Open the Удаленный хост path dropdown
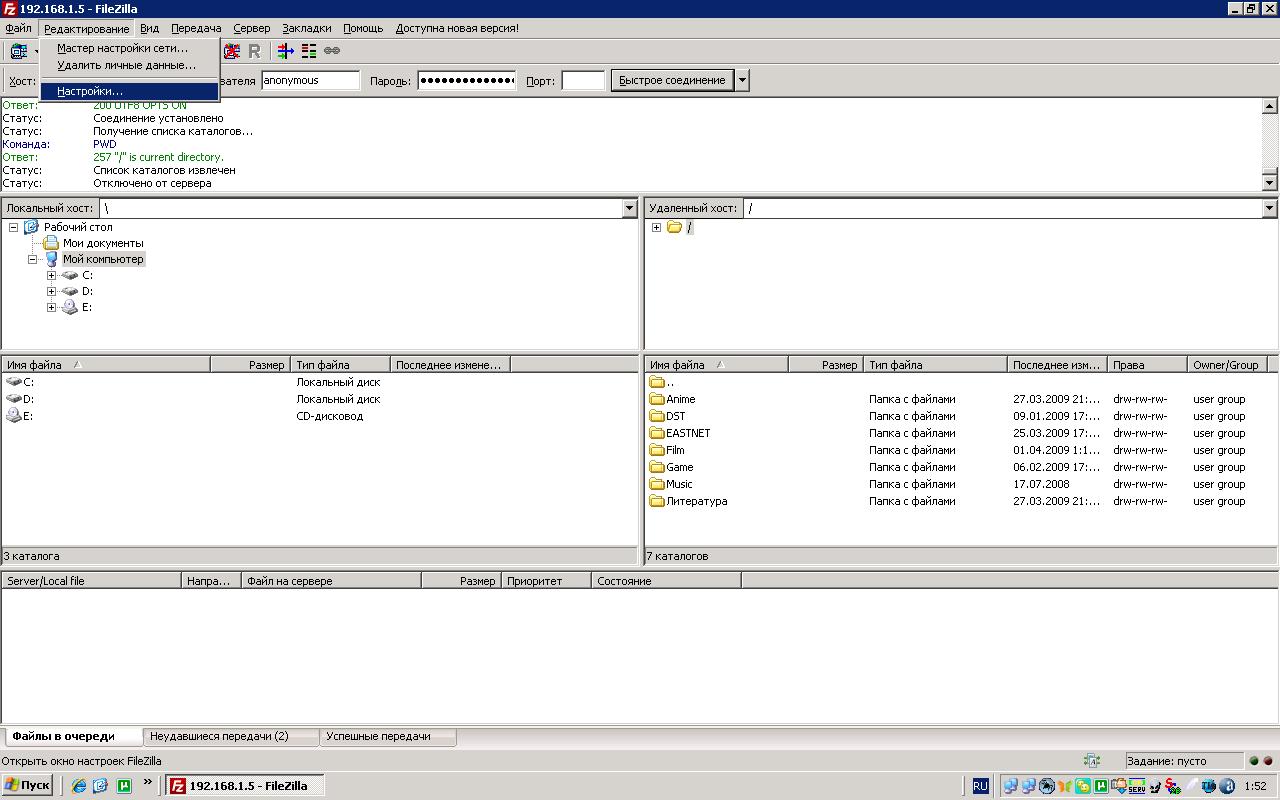The image size is (1280, 800). [1270, 208]
